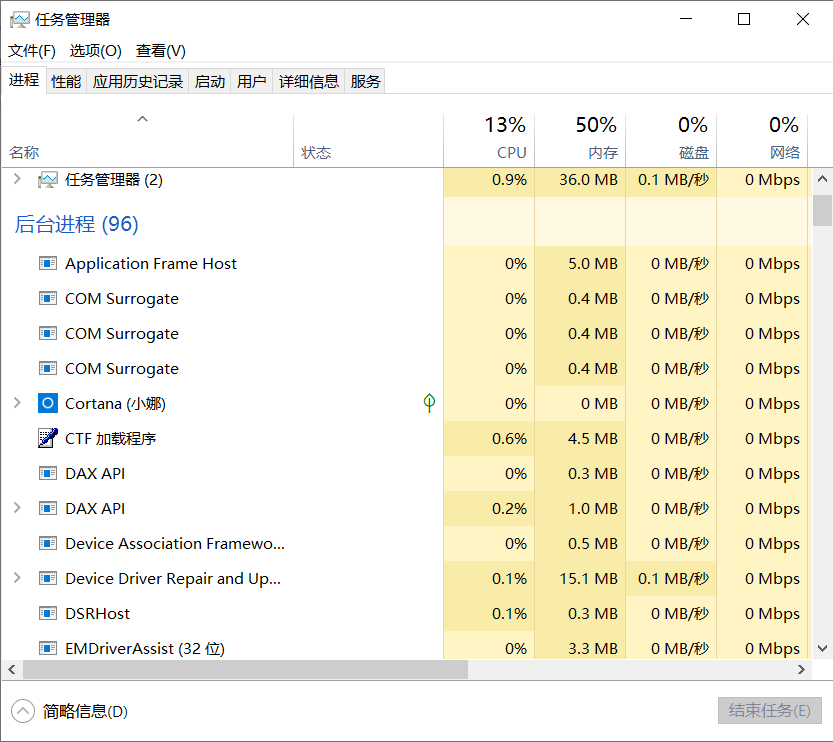Sort by the 名称 column header
Screen dimensions: 833x742
147,141
